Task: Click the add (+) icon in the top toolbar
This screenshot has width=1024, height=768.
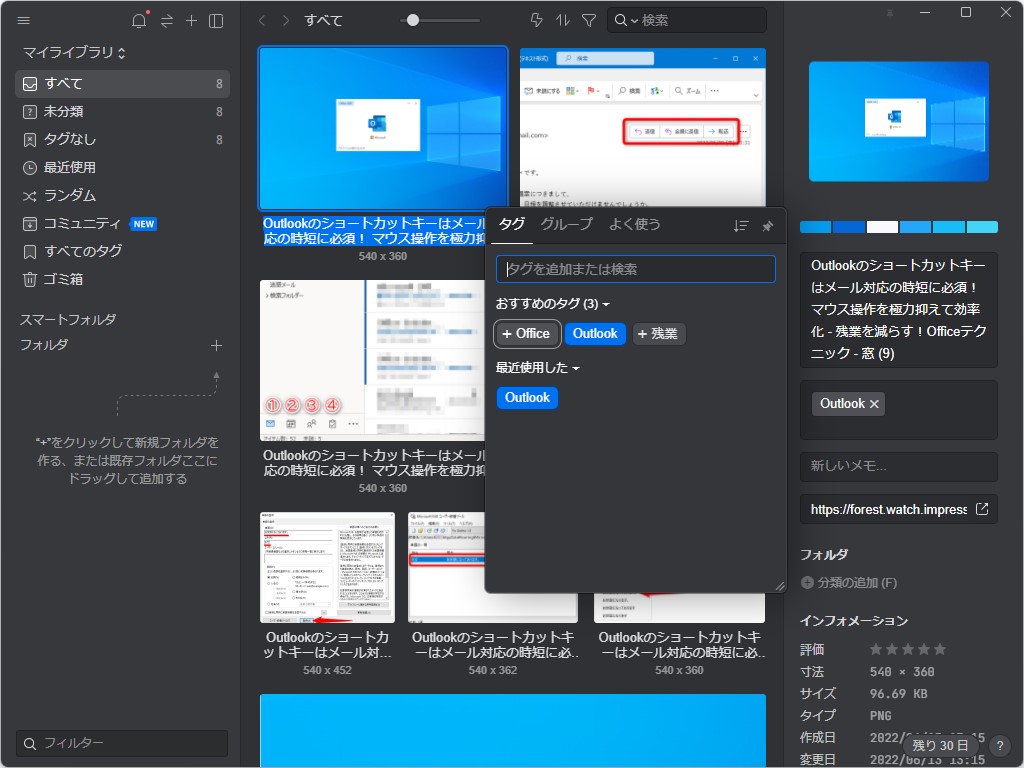Action: (x=191, y=20)
